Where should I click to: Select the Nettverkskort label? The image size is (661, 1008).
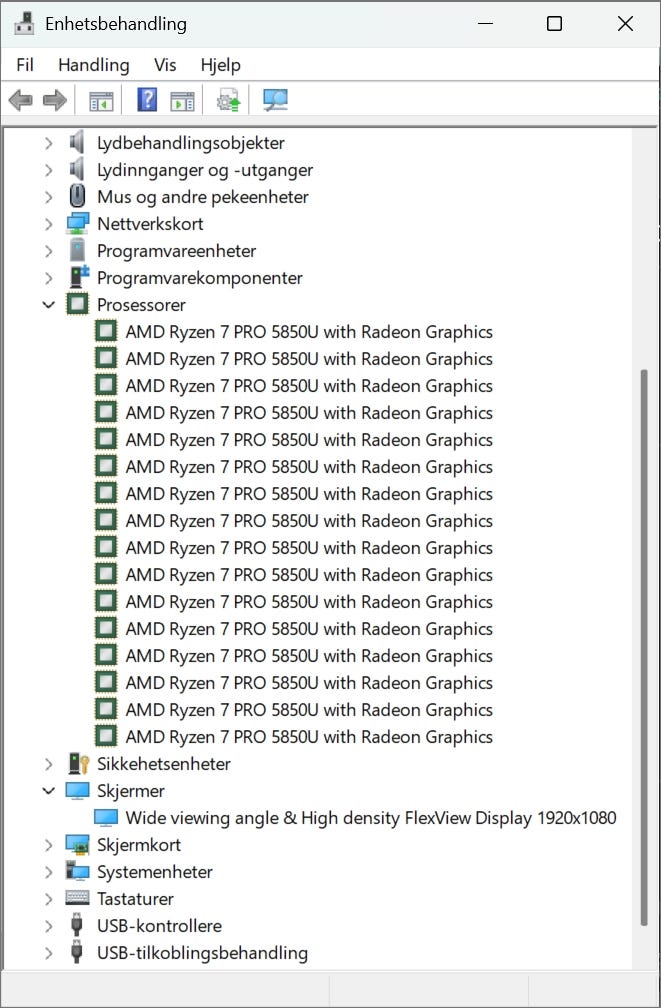[x=150, y=224]
